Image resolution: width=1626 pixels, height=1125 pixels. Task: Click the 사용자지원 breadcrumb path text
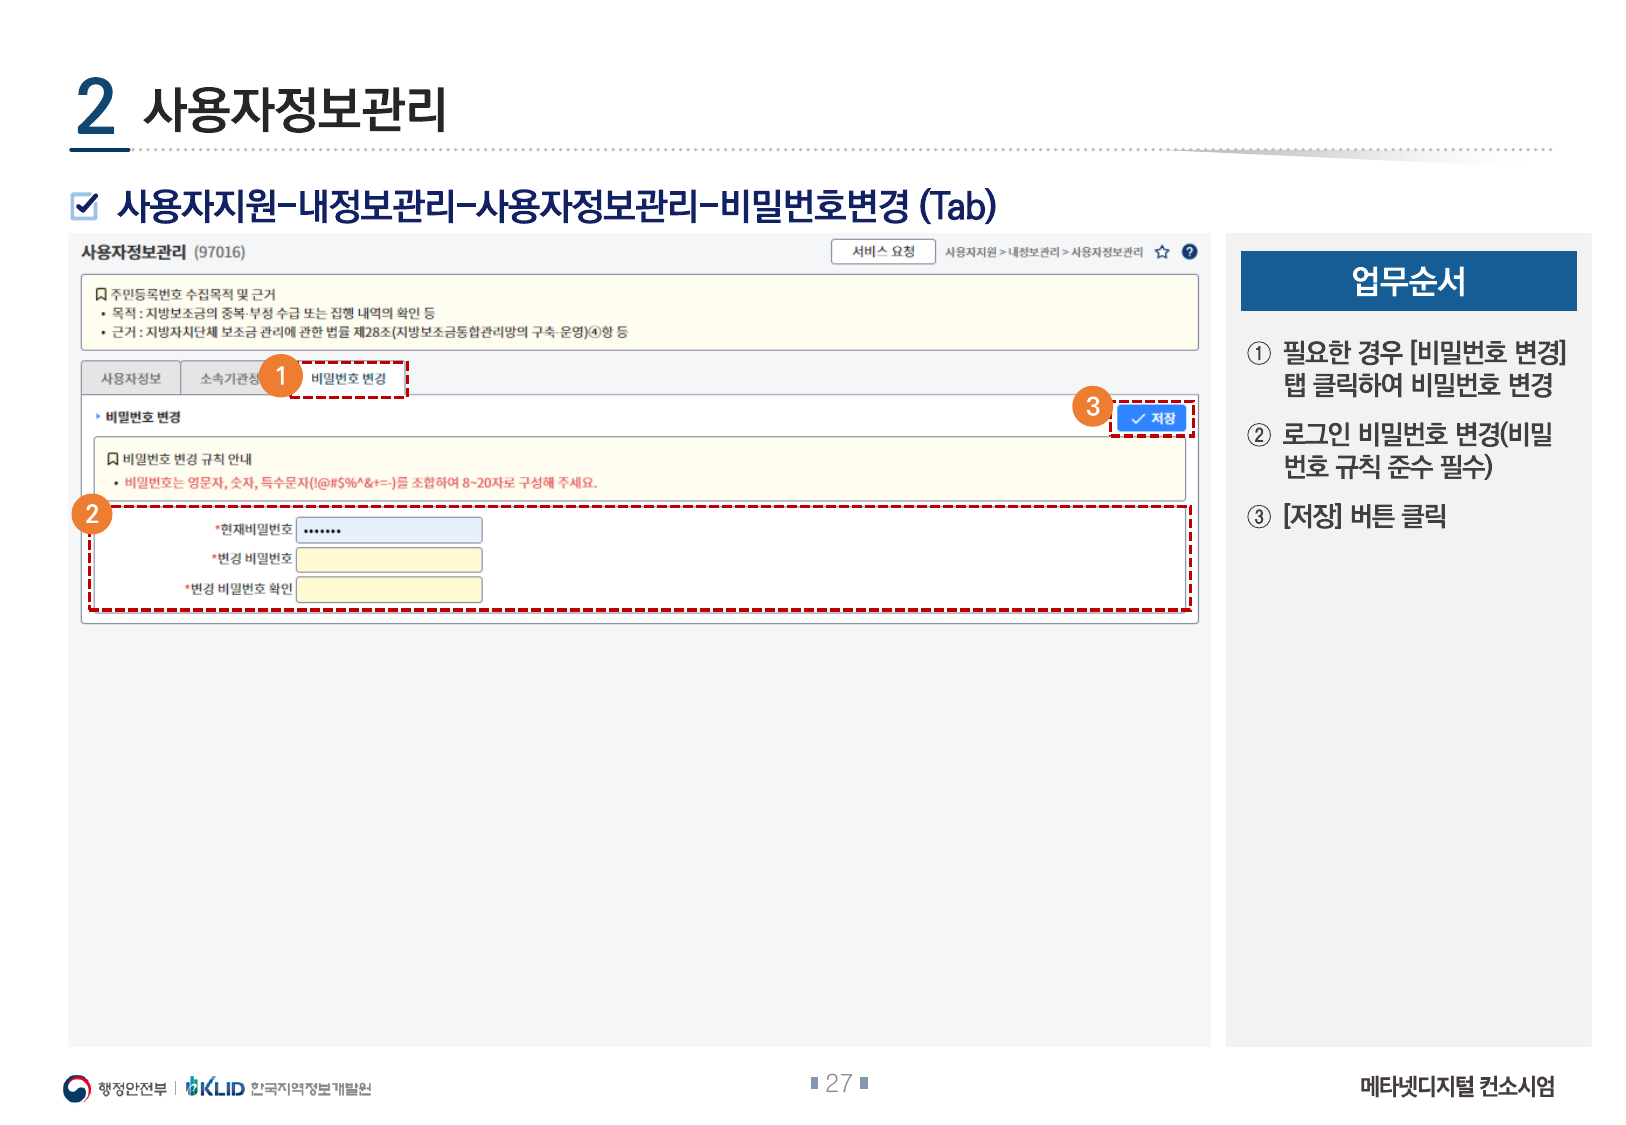[x=970, y=253]
